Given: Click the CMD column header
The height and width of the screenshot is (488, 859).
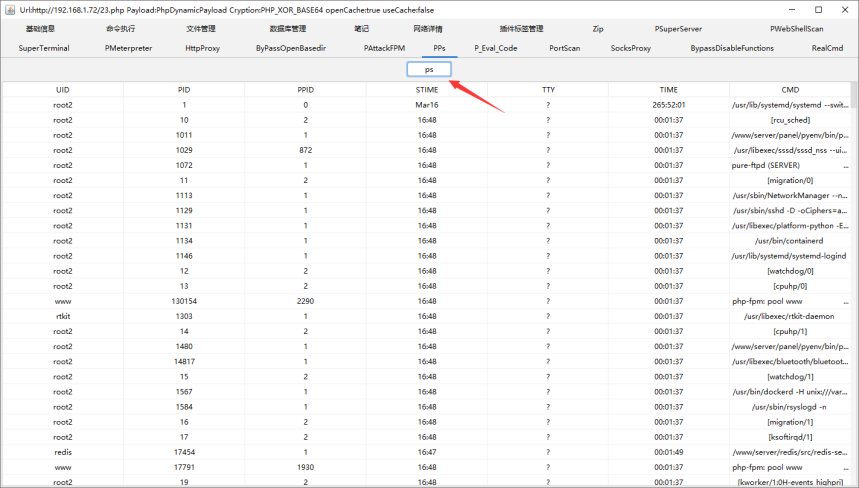Looking at the screenshot, I should pyautogui.click(x=790, y=90).
